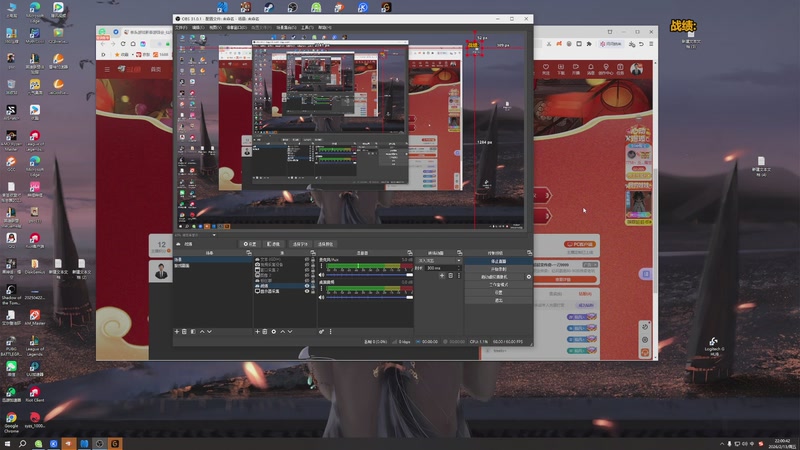Open the hamburger menu on the red website
The width and height of the screenshot is (800, 450).
click(x=107, y=69)
